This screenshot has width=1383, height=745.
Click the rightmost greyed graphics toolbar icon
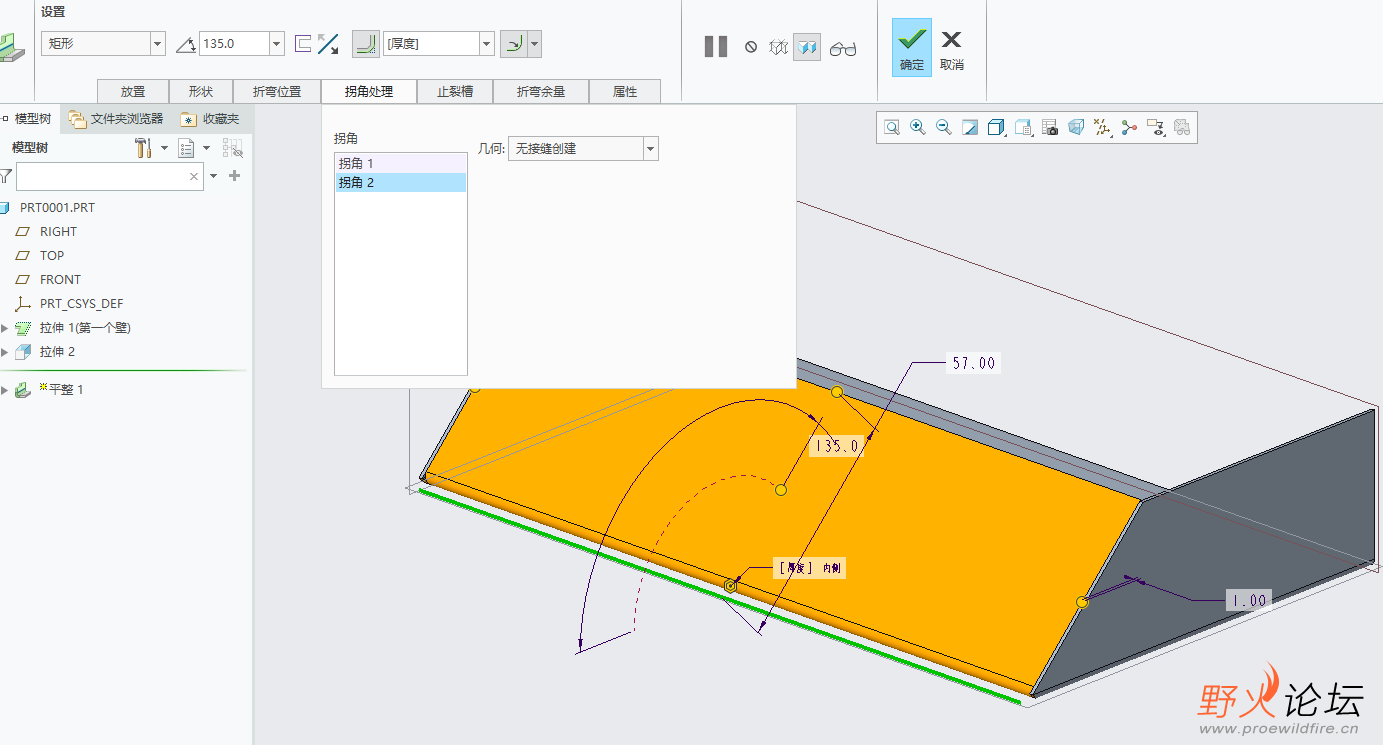1182,127
